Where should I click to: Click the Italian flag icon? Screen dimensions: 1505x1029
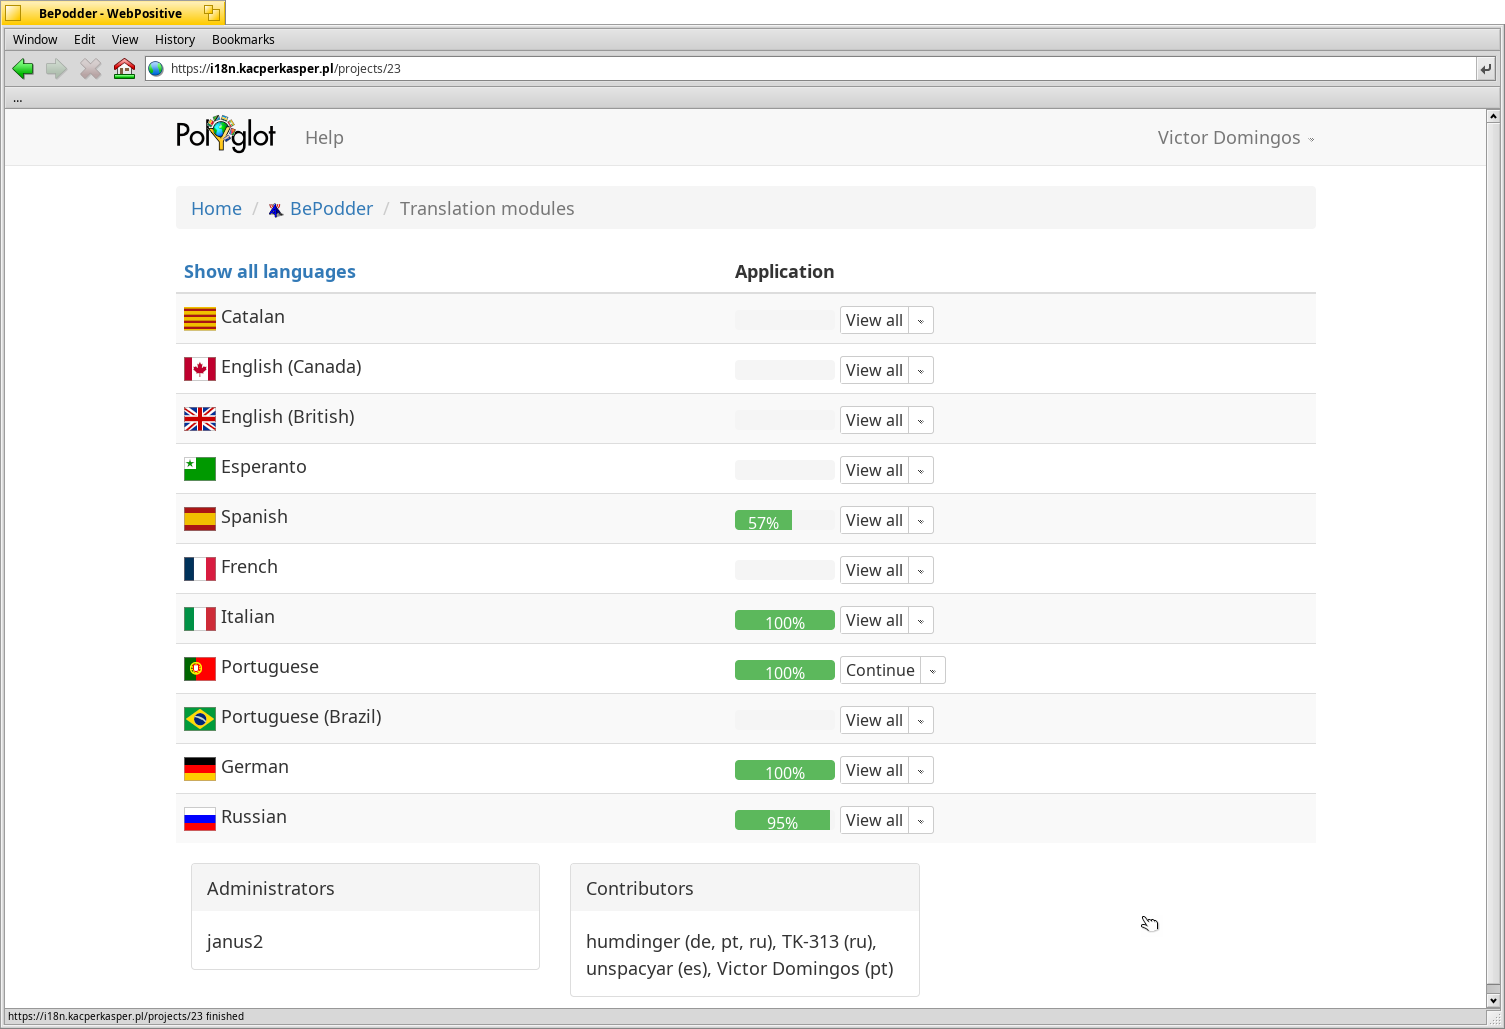click(x=200, y=619)
